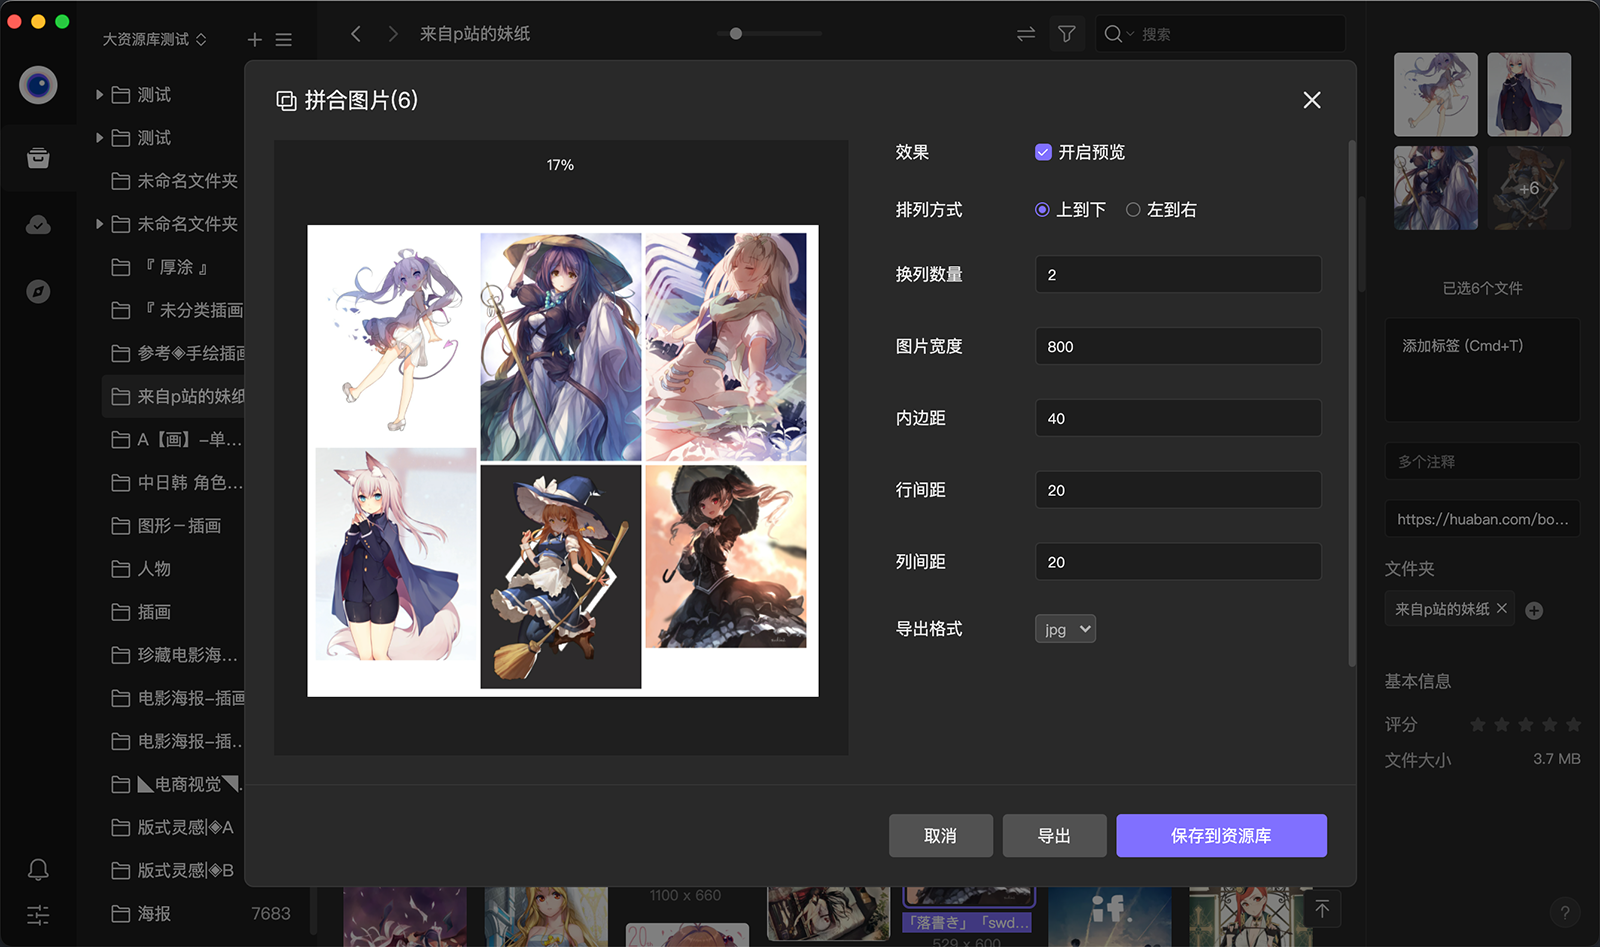Select the 插画 folder
Viewport: 1600px width, 947px height.
tap(174, 612)
